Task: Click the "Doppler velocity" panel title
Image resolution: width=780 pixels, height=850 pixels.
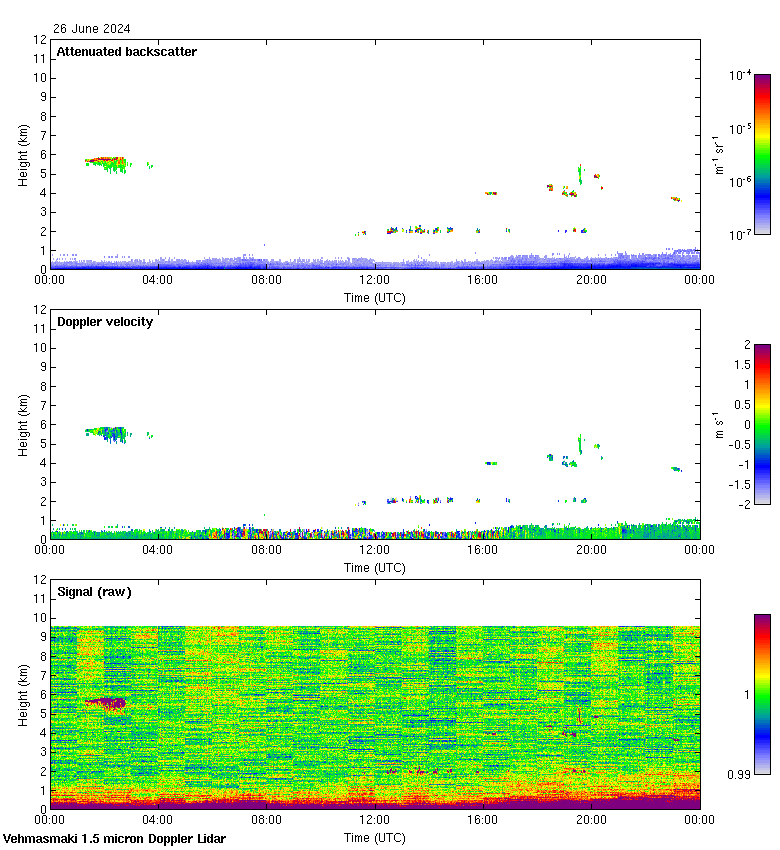Action: click(x=104, y=322)
